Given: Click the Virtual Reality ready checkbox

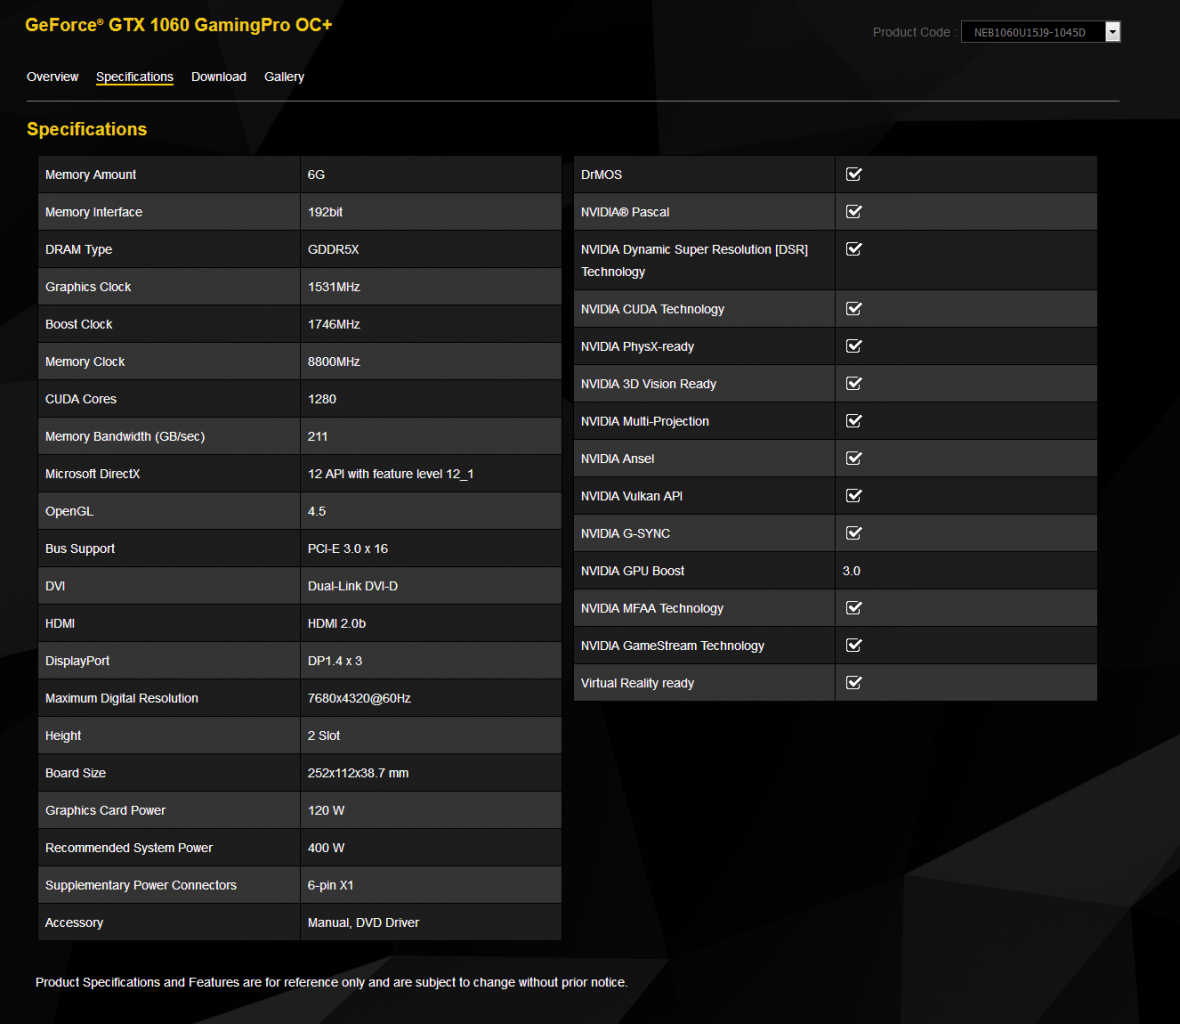Looking at the screenshot, I should click(x=853, y=682).
